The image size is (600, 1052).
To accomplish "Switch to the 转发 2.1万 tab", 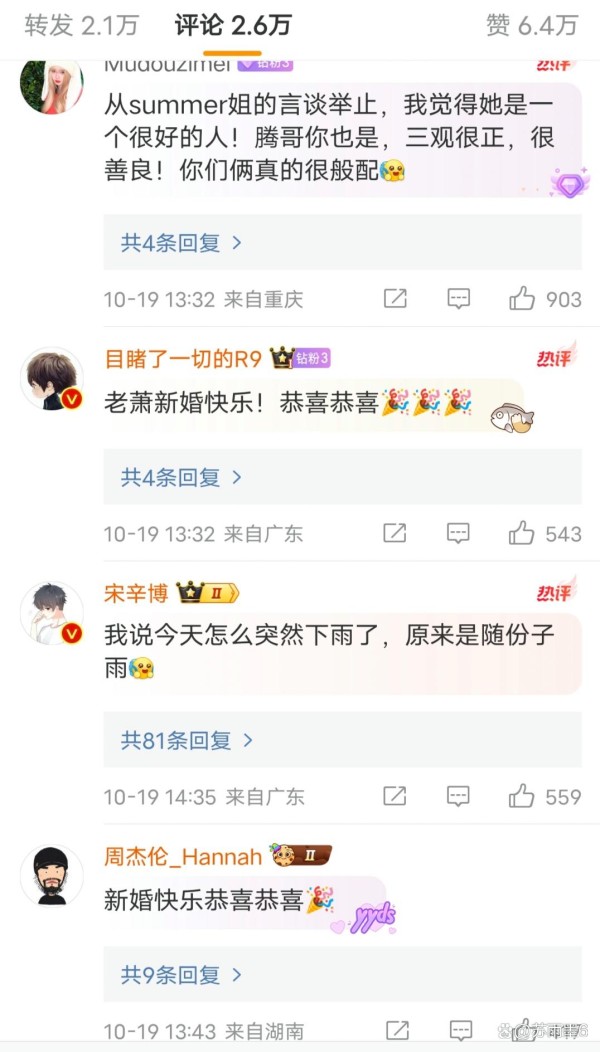I will pos(81,25).
